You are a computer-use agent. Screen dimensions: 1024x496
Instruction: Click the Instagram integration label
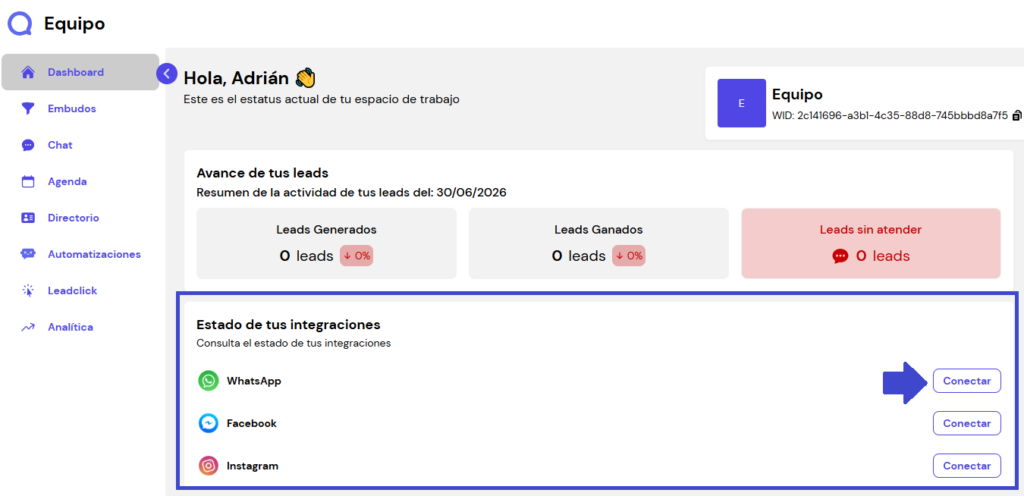pos(252,466)
